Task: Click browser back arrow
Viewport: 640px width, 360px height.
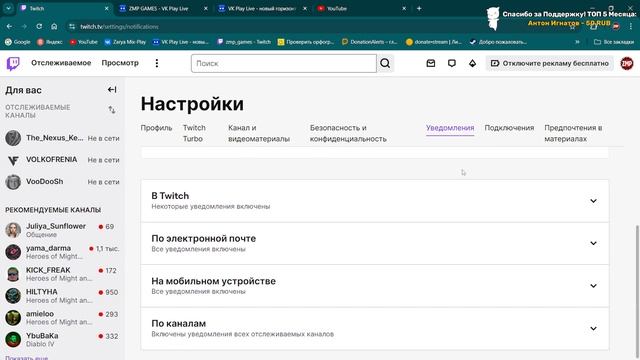Action: [9, 26]
